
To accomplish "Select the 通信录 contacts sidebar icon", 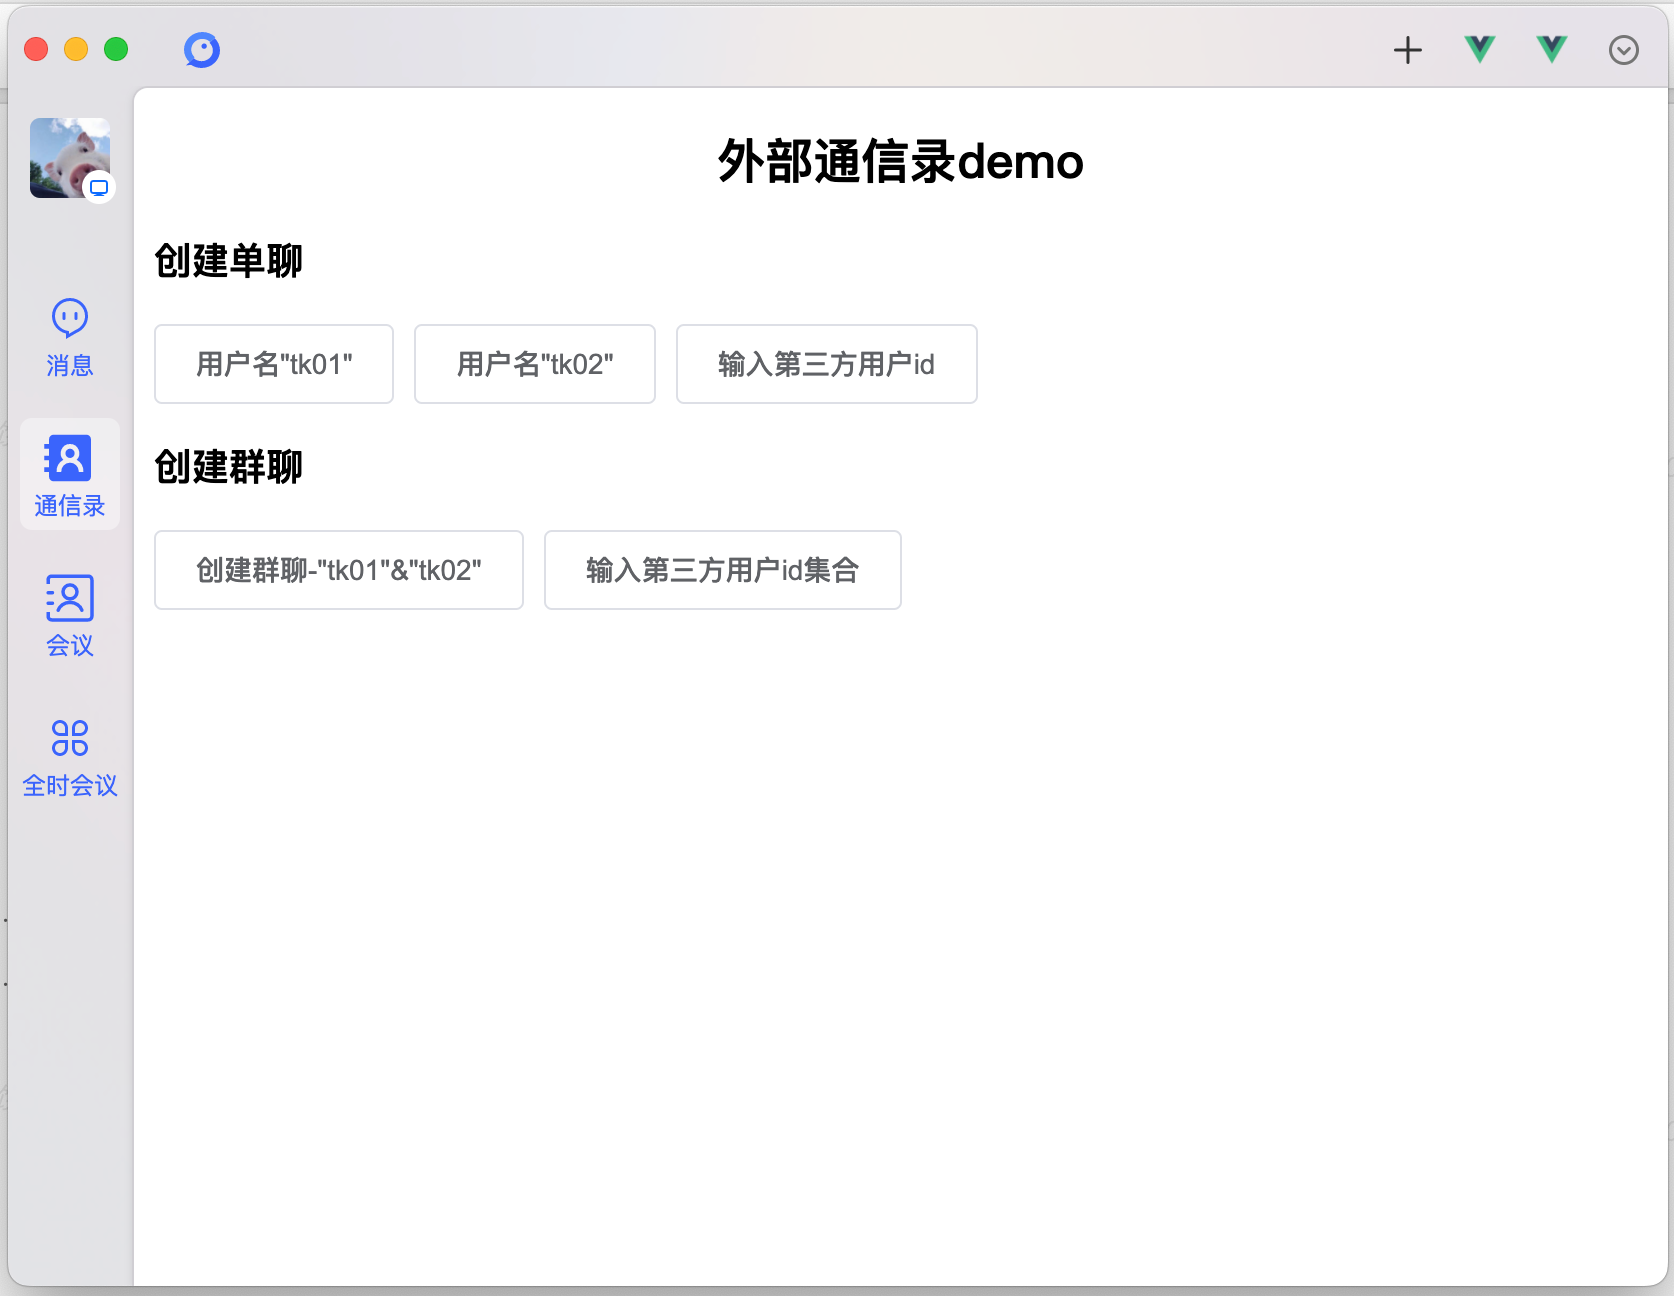I will click(x=69, y=475).
